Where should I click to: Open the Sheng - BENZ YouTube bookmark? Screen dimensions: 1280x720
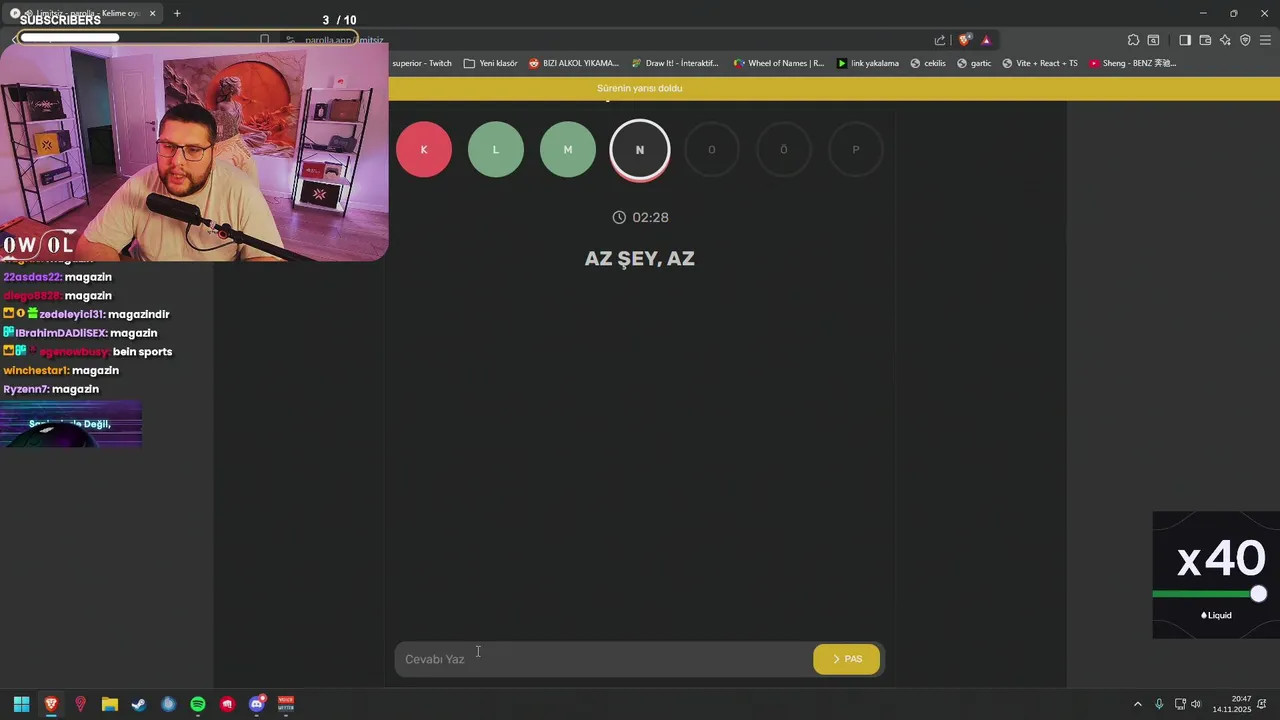click(x=1133, y=63)
